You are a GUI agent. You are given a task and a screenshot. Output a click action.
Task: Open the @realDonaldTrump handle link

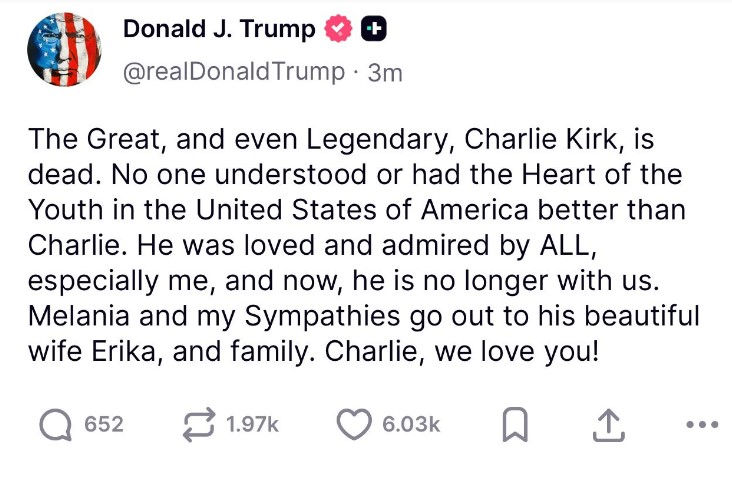(234, 72)
